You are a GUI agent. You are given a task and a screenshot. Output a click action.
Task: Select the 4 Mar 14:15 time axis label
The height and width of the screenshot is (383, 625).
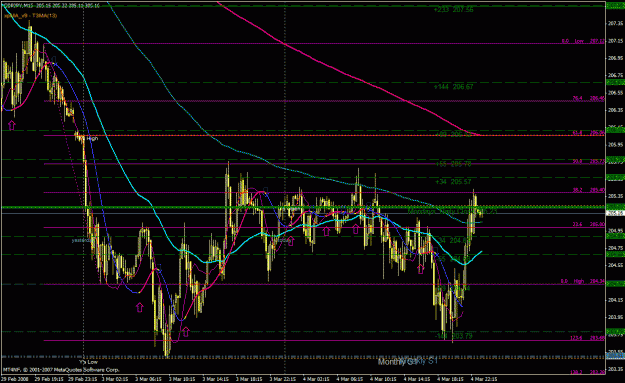[417, 379]
